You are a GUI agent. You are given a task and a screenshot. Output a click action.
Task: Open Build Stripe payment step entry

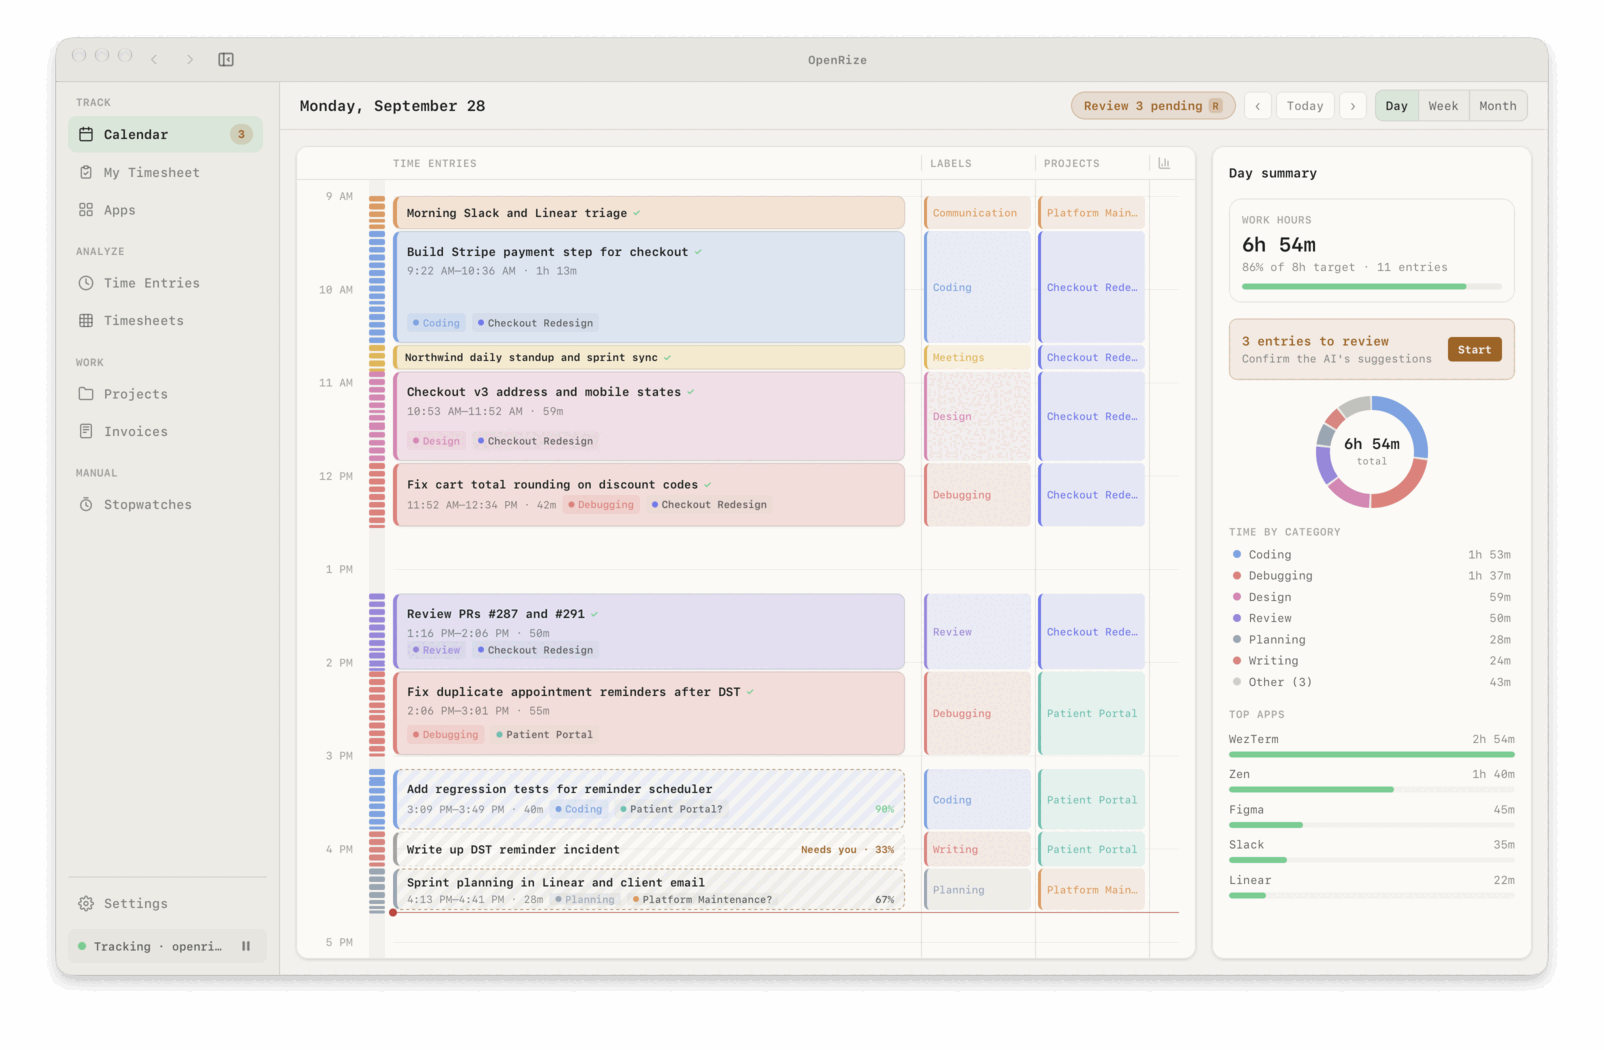649,288
